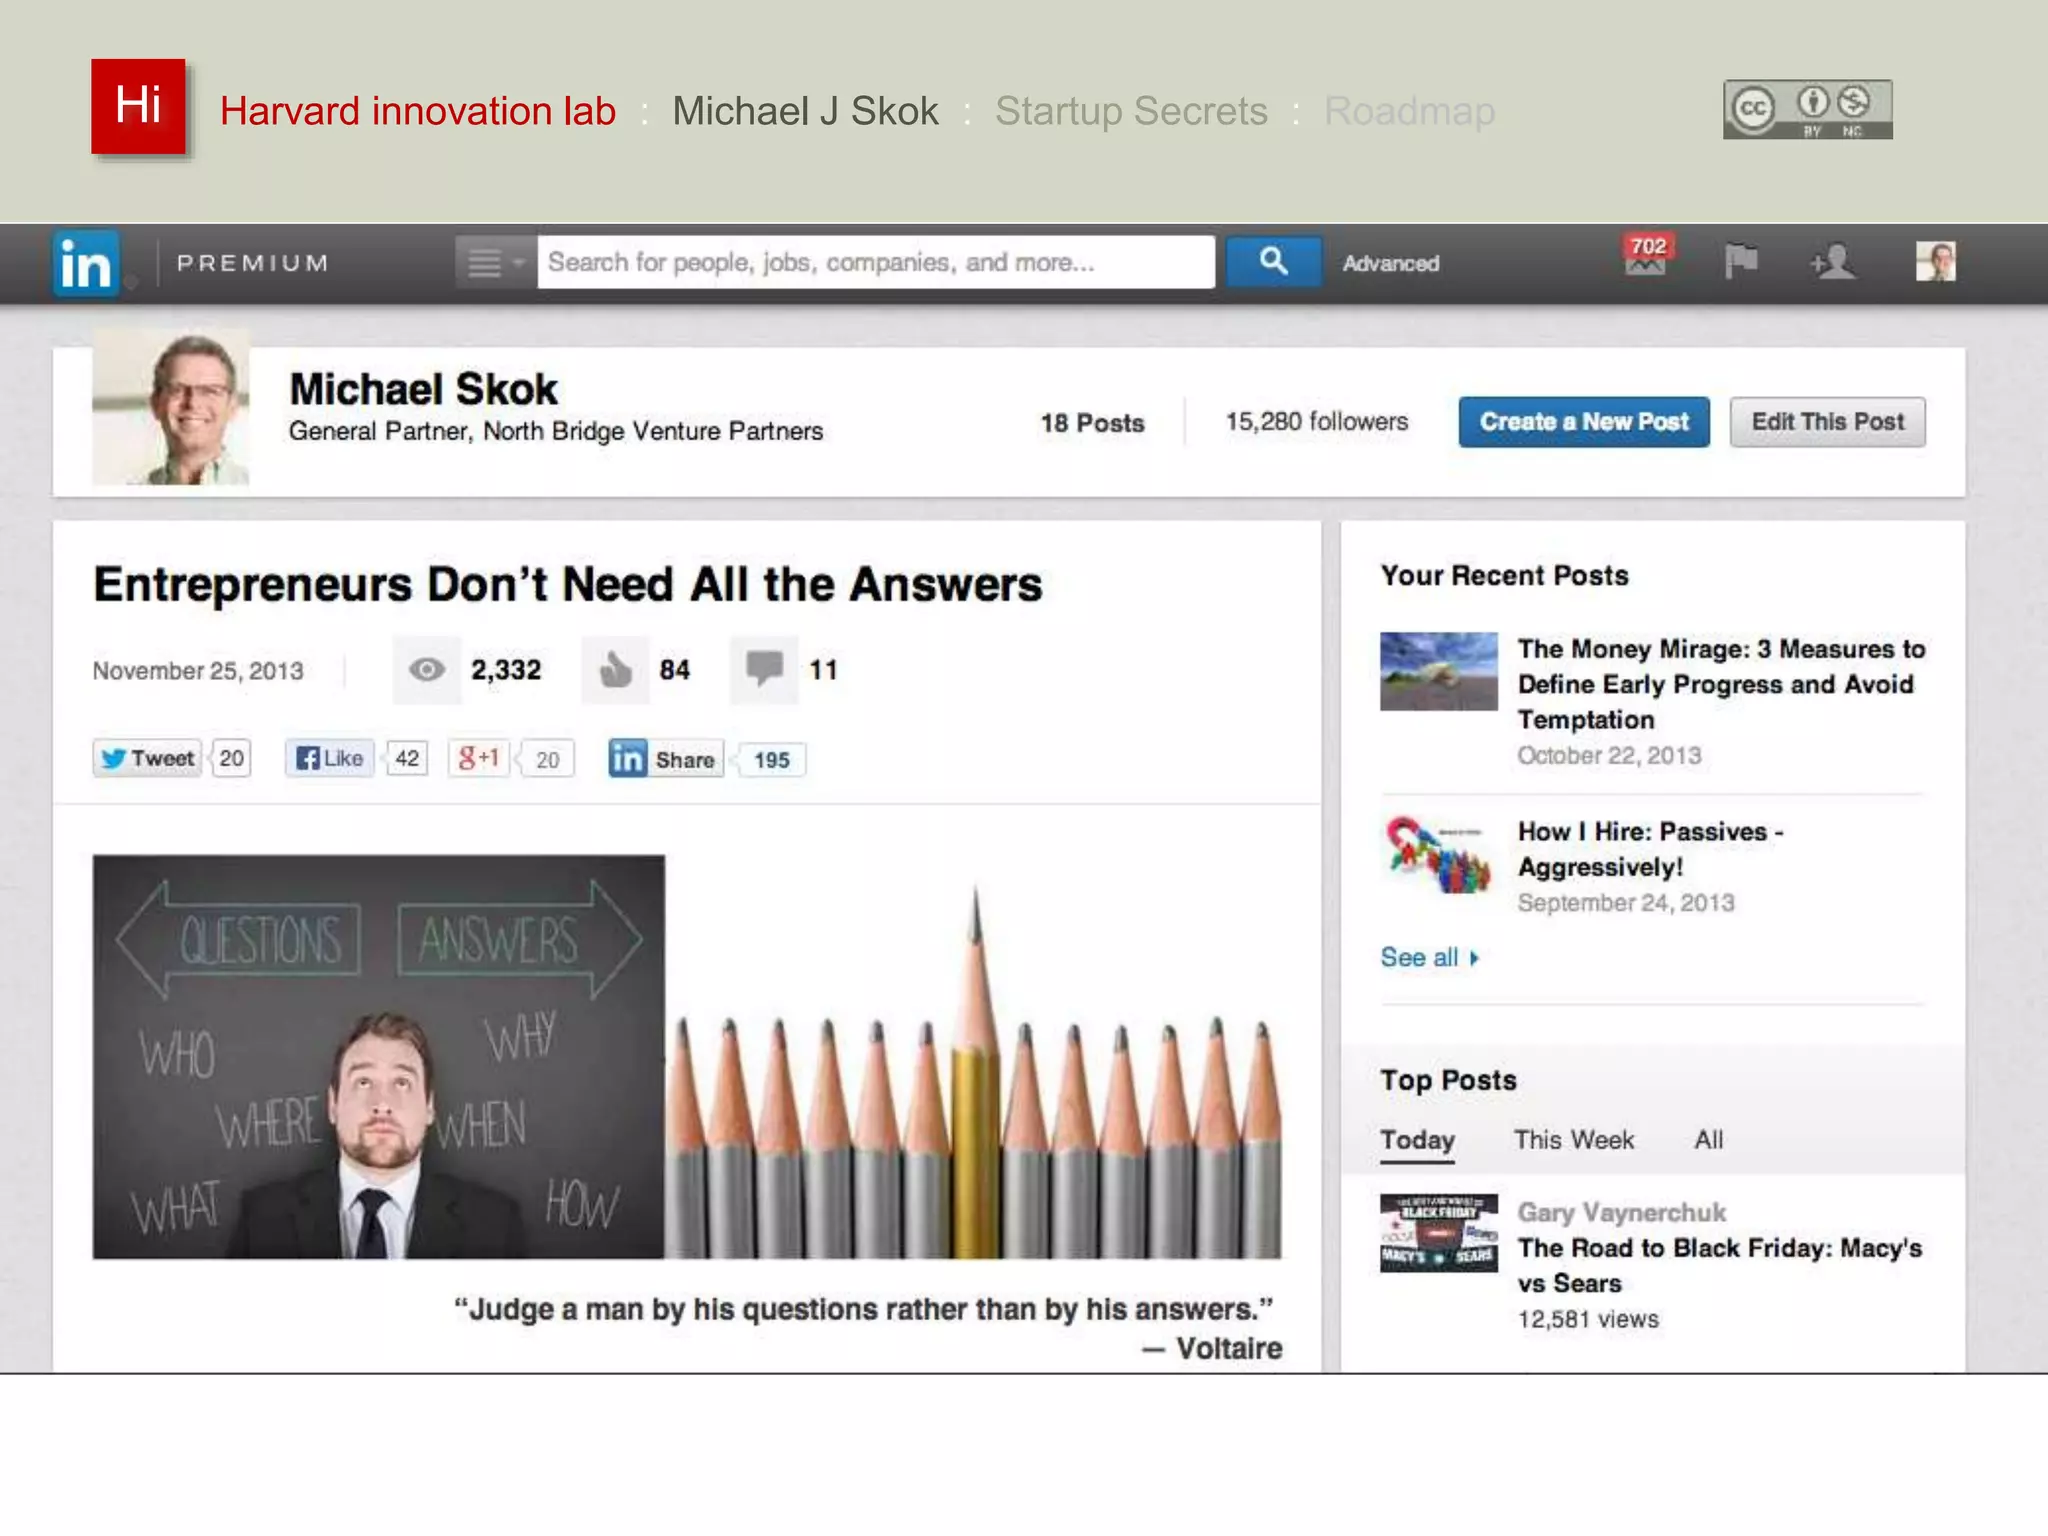
Task: Click the Hi Harvard innovation lab logo
Action: click(138, 106)
